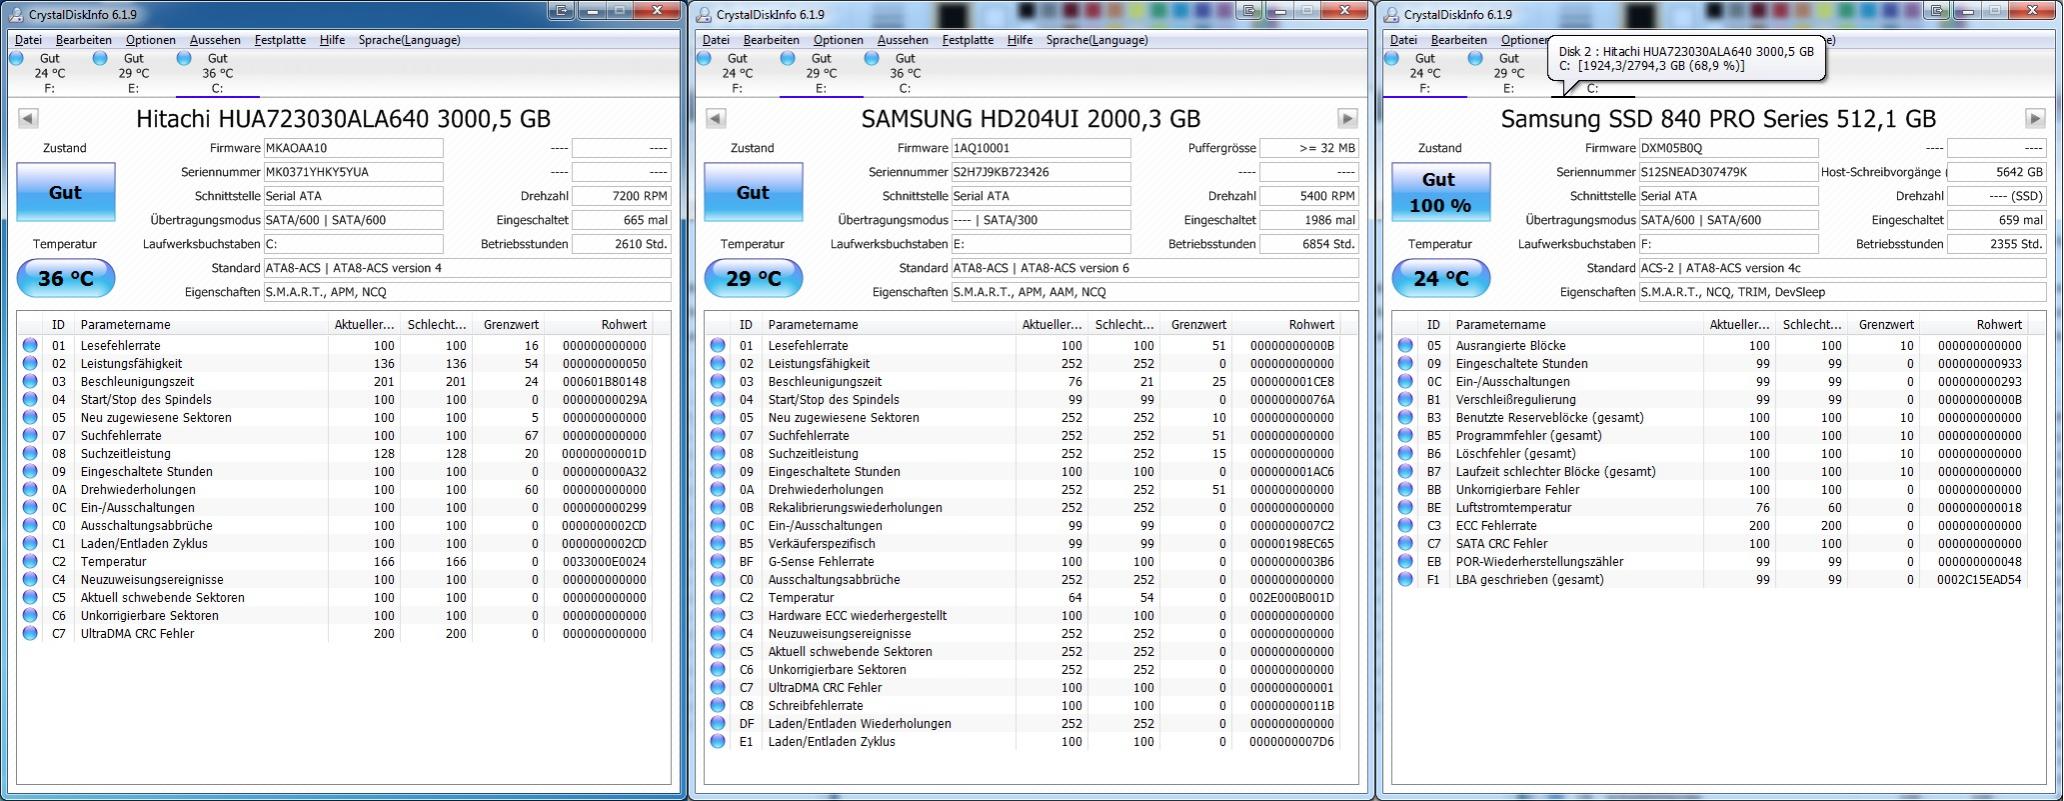The width and height of the screenshot is (2064, 801).
Task: Select Benutzte Reserveblöcke (gesamt) row
Action: tap(1712, 417)
